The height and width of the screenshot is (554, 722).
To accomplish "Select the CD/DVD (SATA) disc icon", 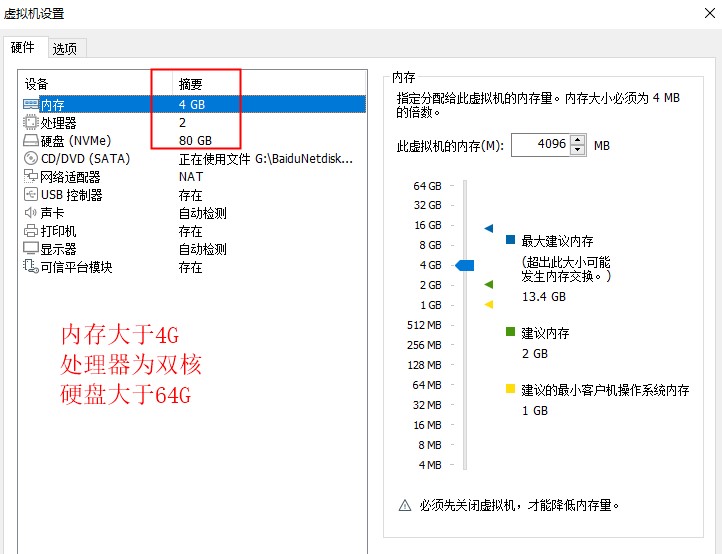I will click(31, 158).
